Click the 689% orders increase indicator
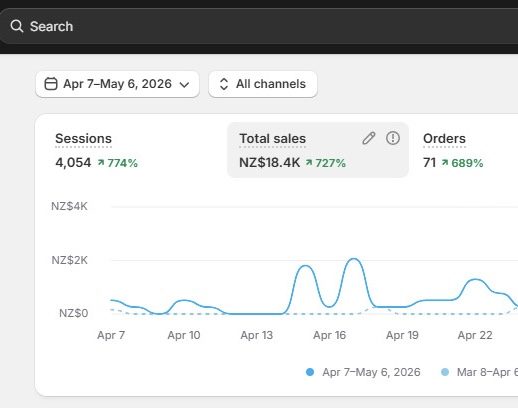 (462, 163)
